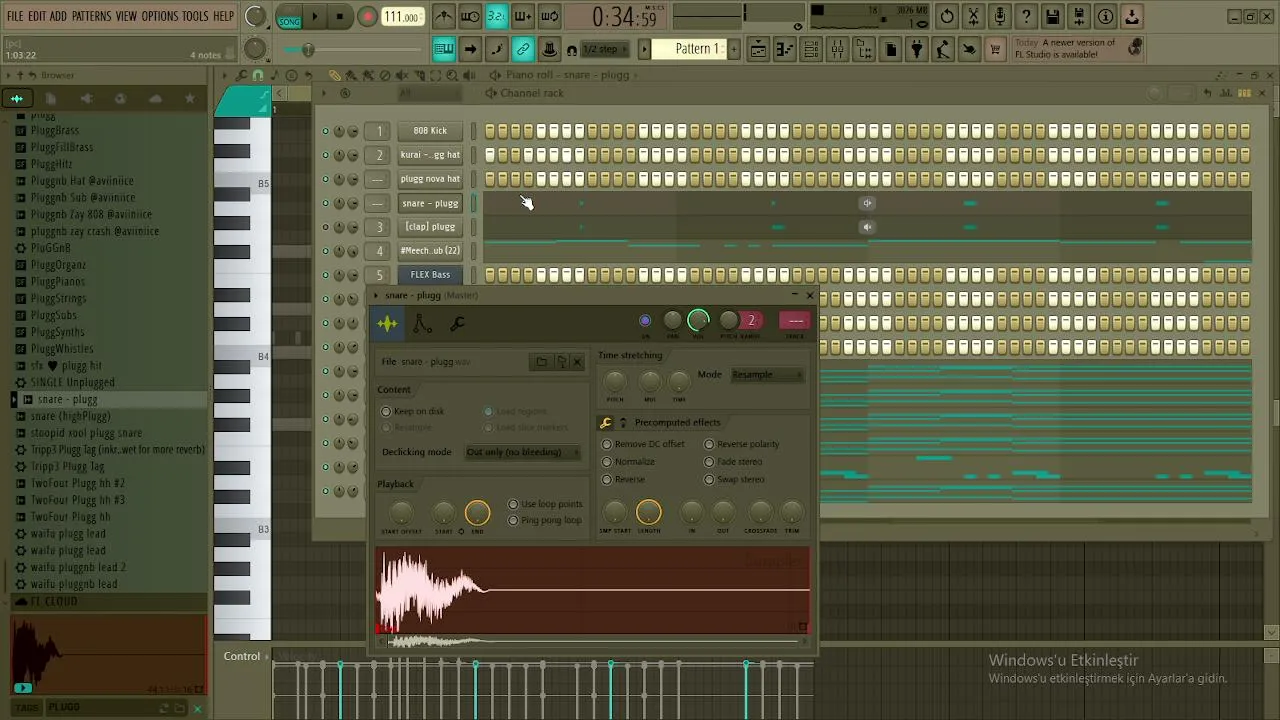This screenshot has height=720, width=1280.
Task: Open the FILE menu
Action: 15,16
